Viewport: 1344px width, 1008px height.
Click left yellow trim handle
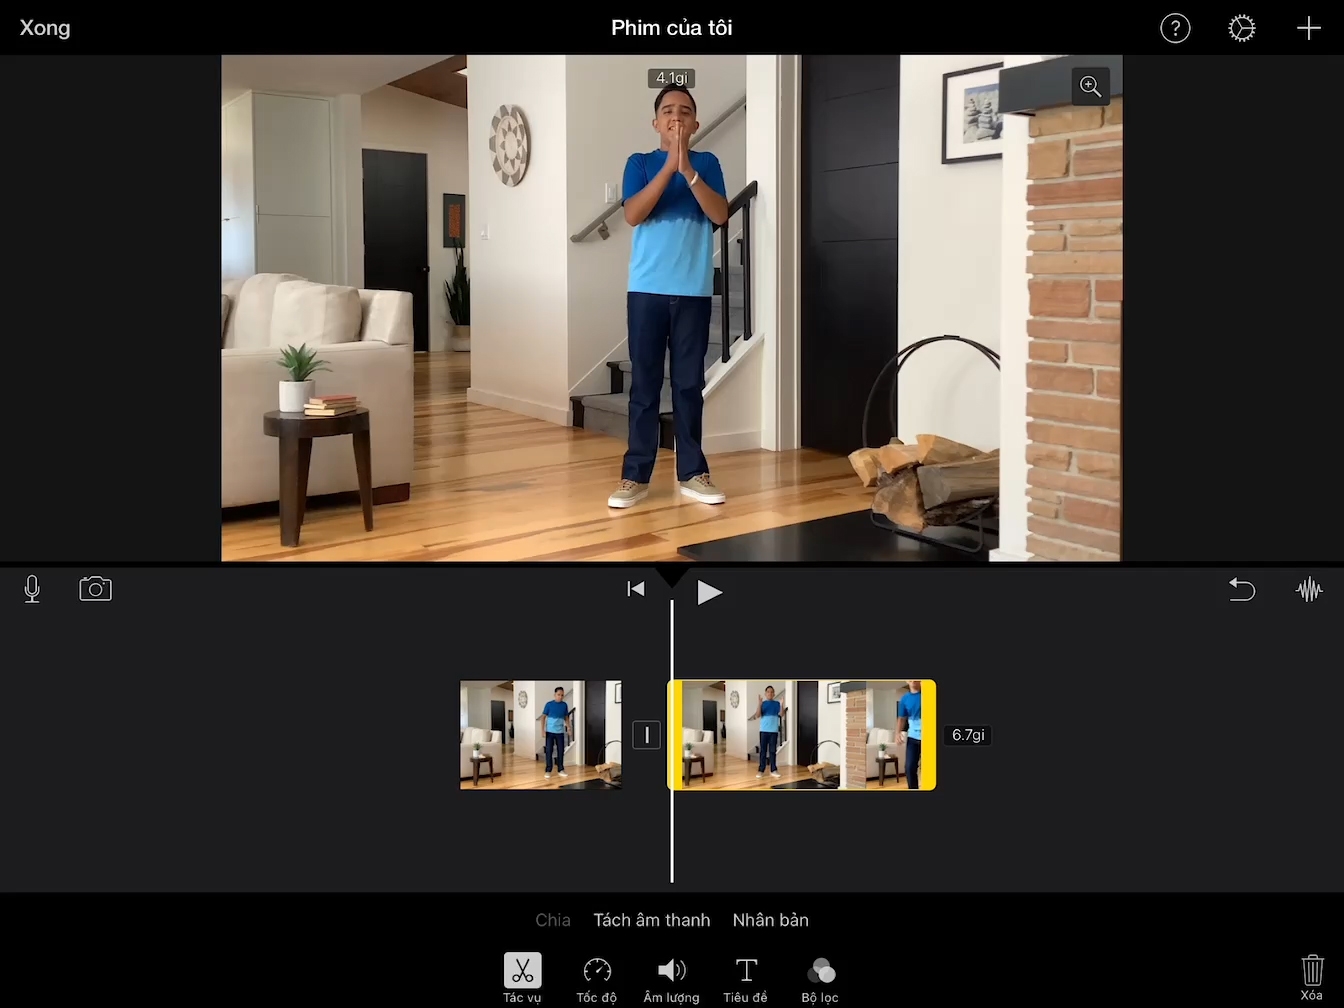tap(675, 735)
